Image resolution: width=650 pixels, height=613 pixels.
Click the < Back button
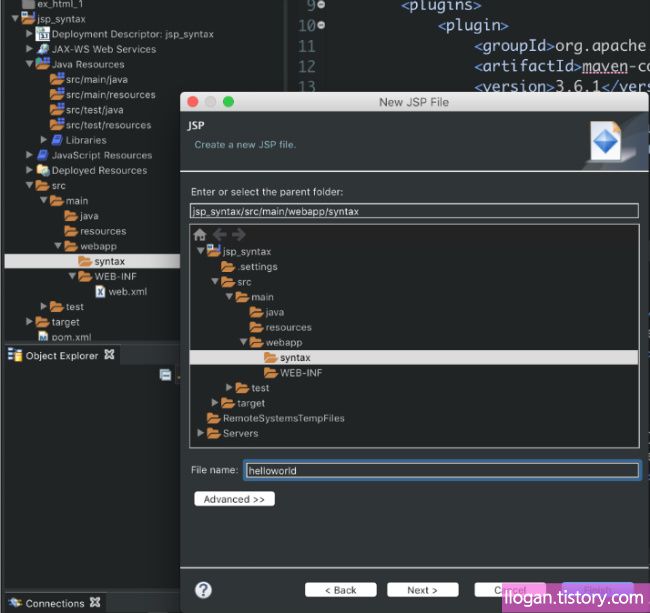pyautogui.click(x=341, y=590)
